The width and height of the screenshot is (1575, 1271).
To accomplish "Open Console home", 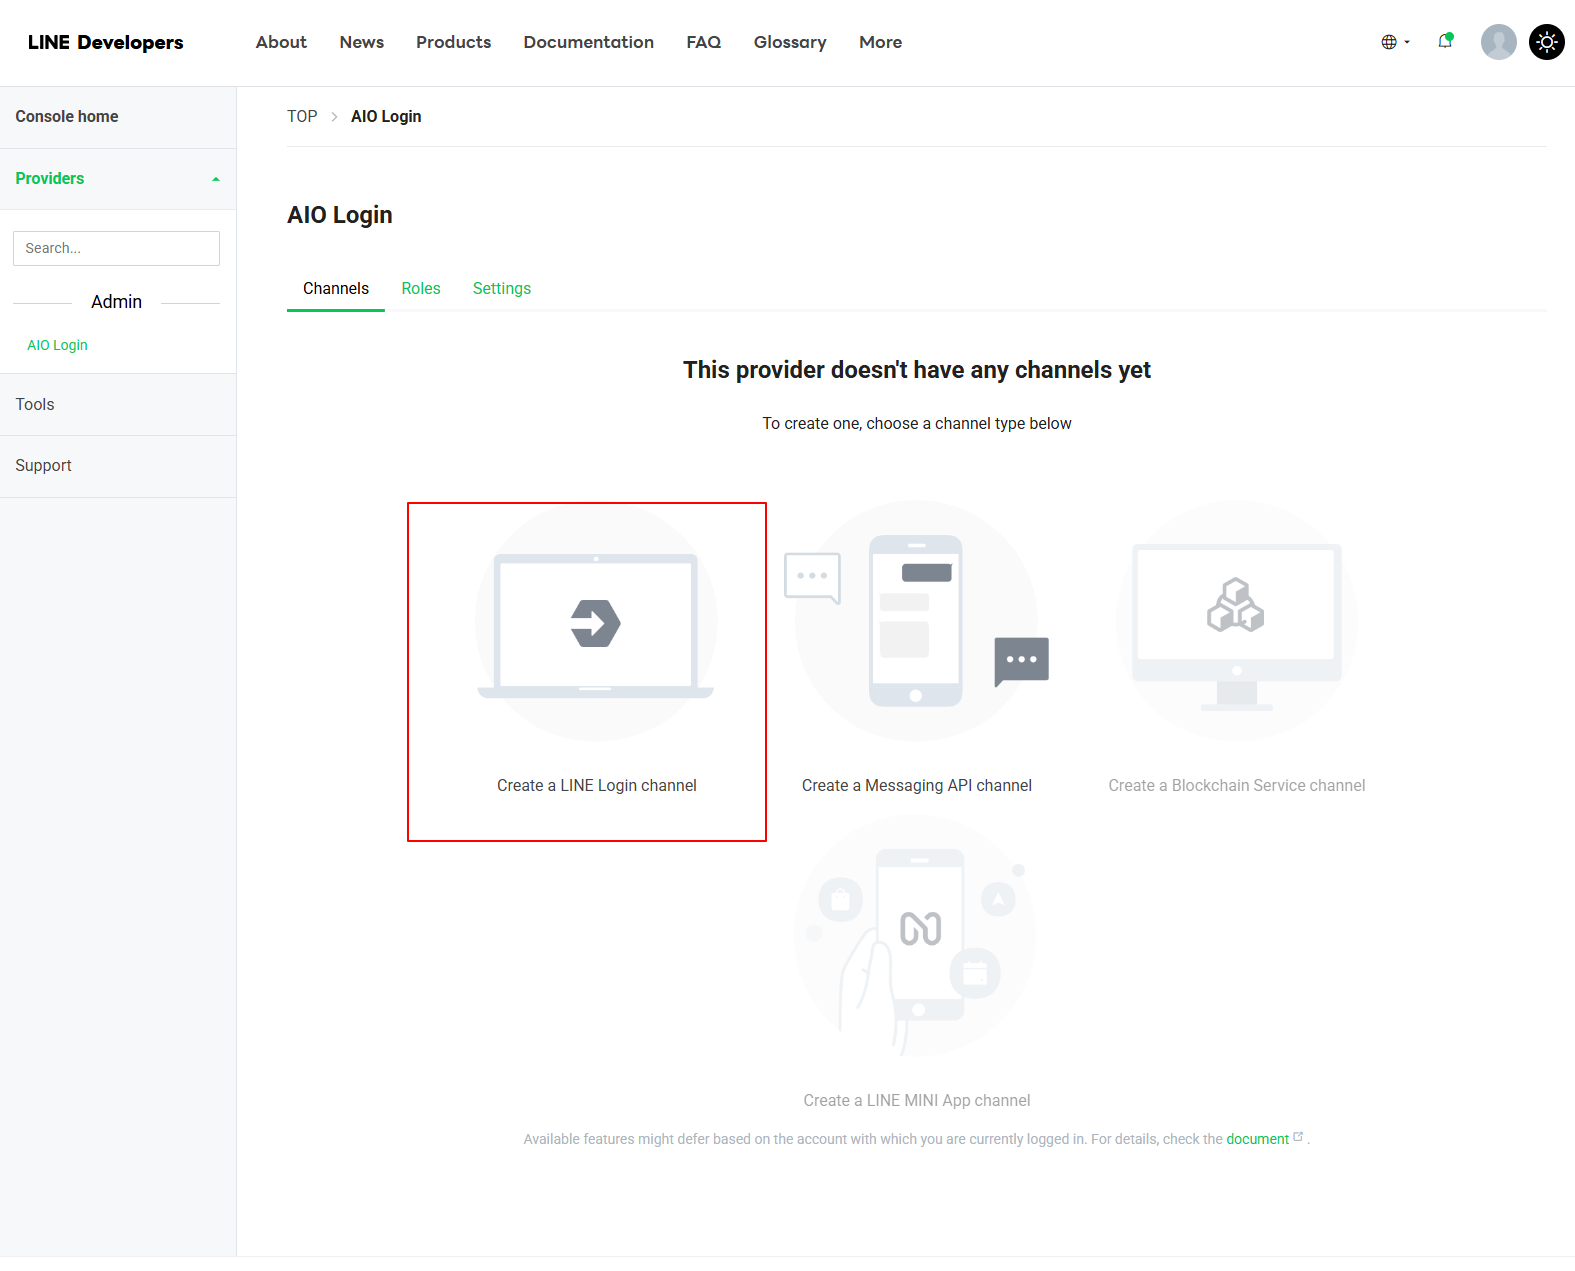I will coord(67,116).
